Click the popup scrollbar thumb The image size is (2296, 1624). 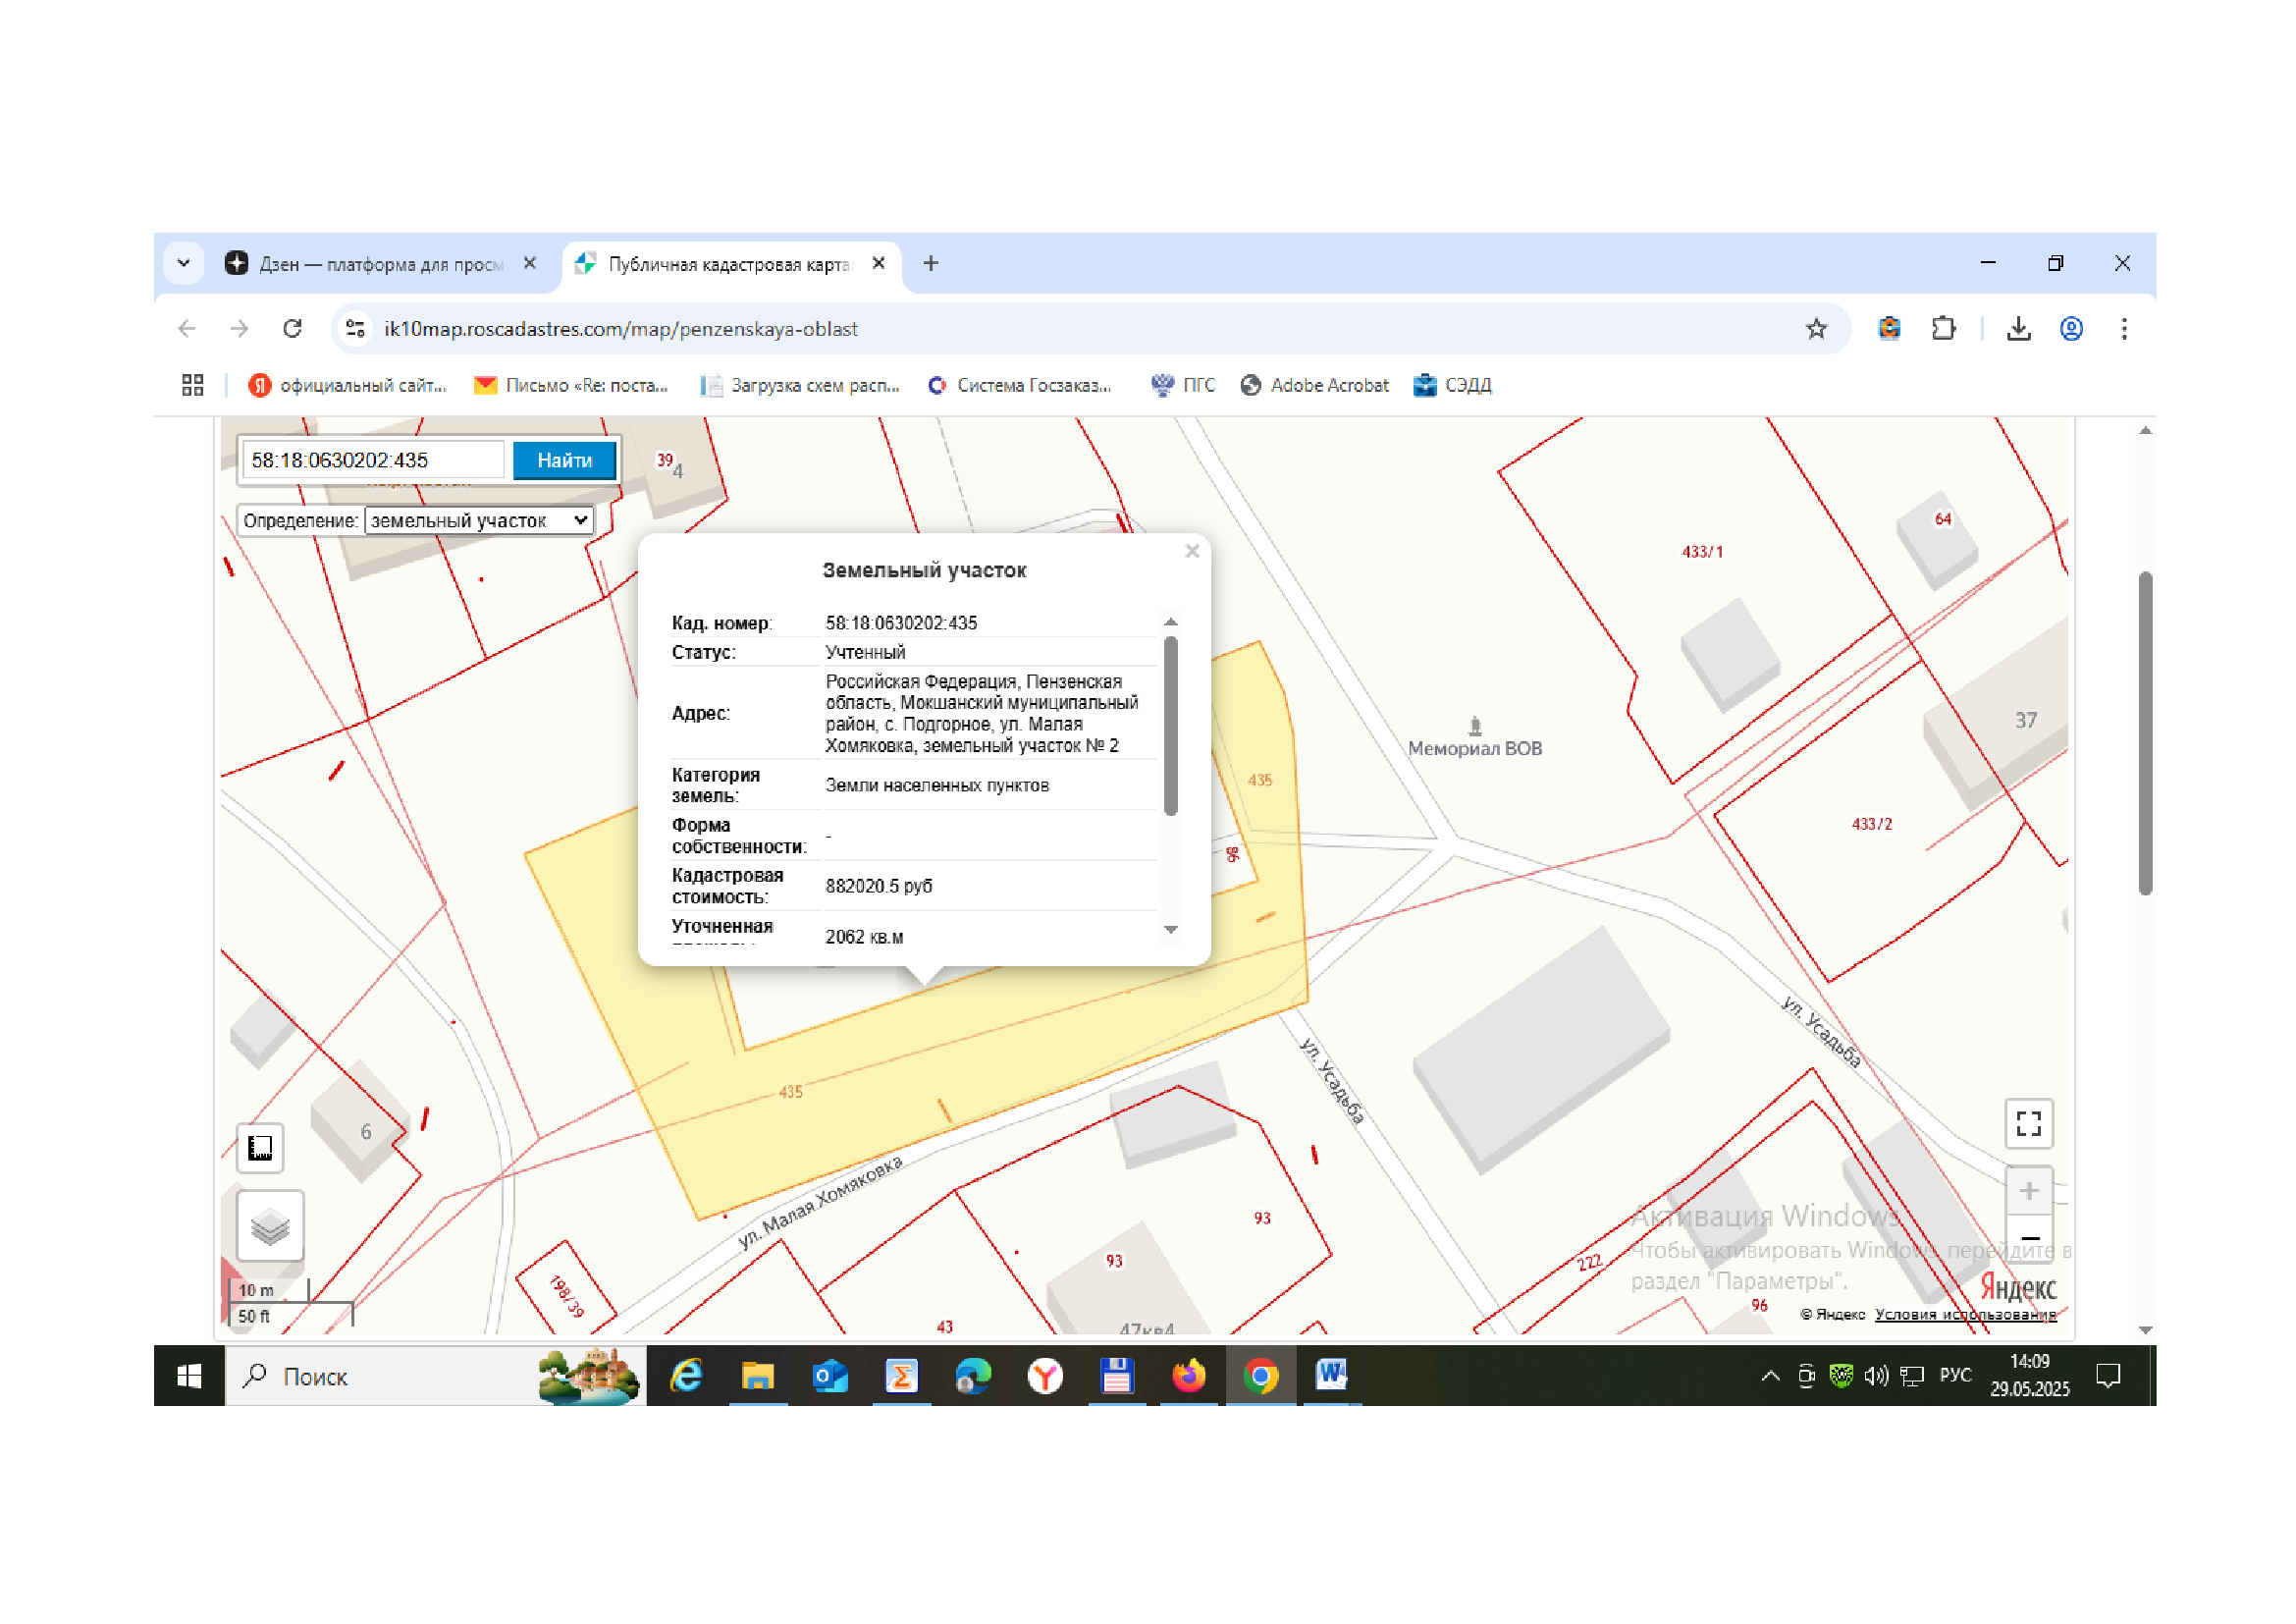pyautogui.click(x=1170, y=725)
